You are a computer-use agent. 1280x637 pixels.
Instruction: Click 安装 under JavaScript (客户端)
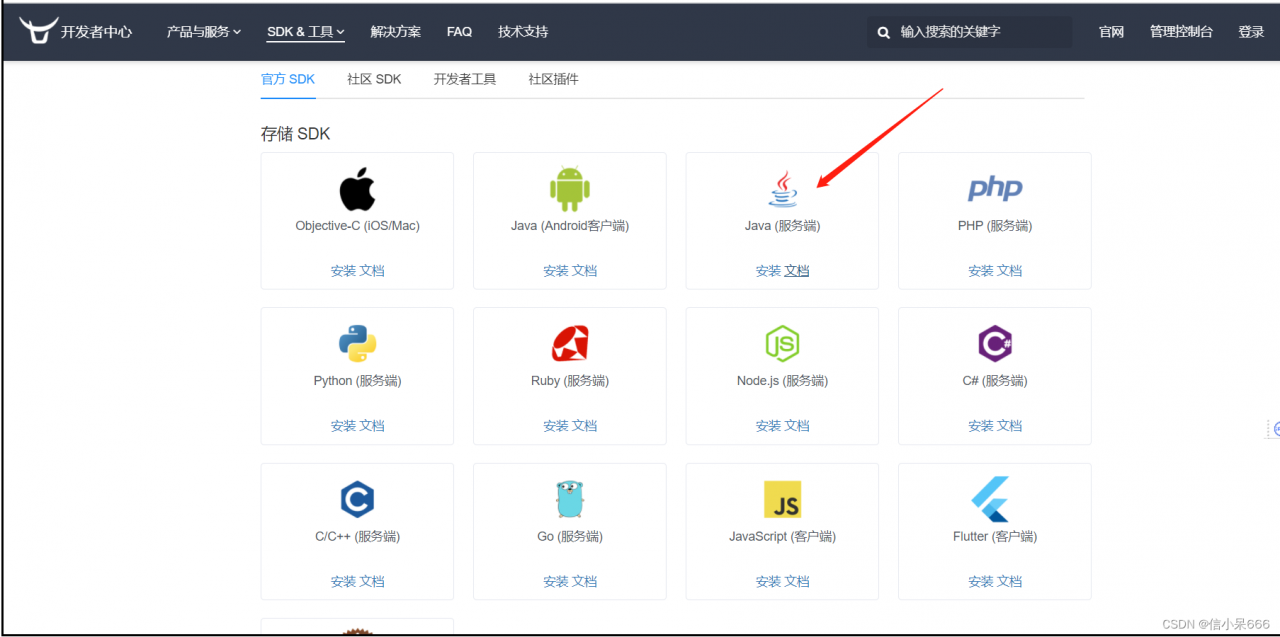coord(768,582)
